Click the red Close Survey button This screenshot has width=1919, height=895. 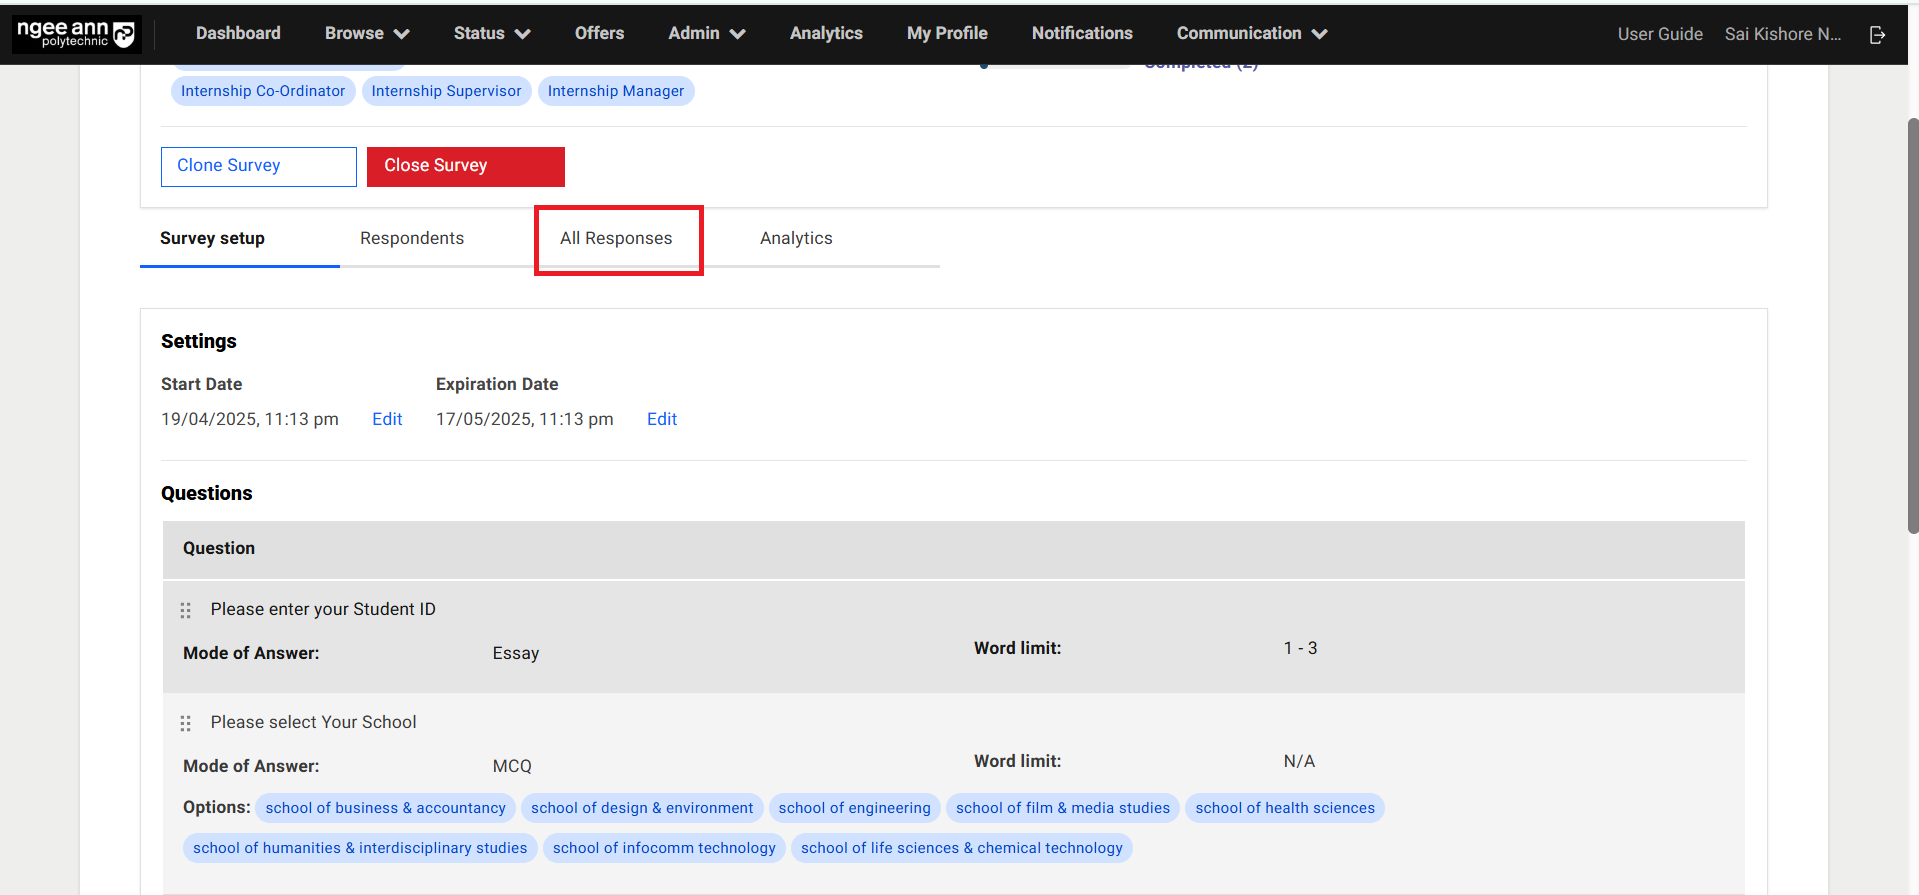[x=465, y=166]
